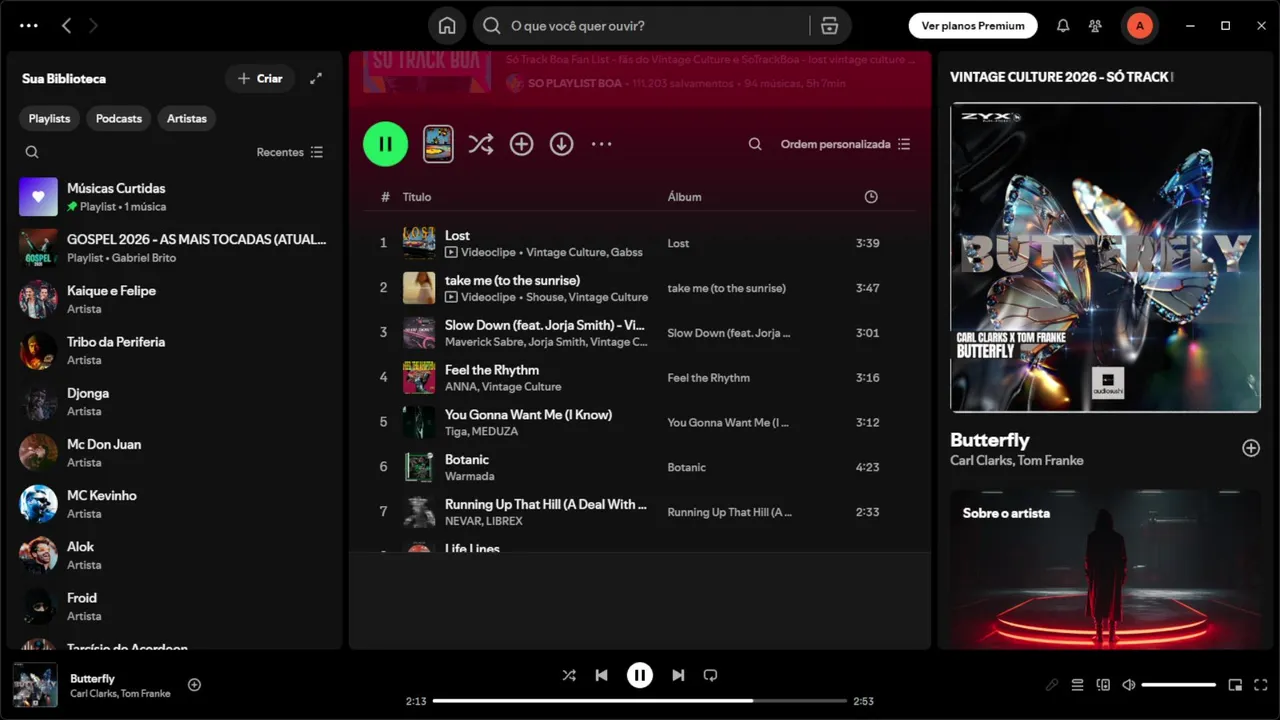Filter library by Podcasts

119,118
